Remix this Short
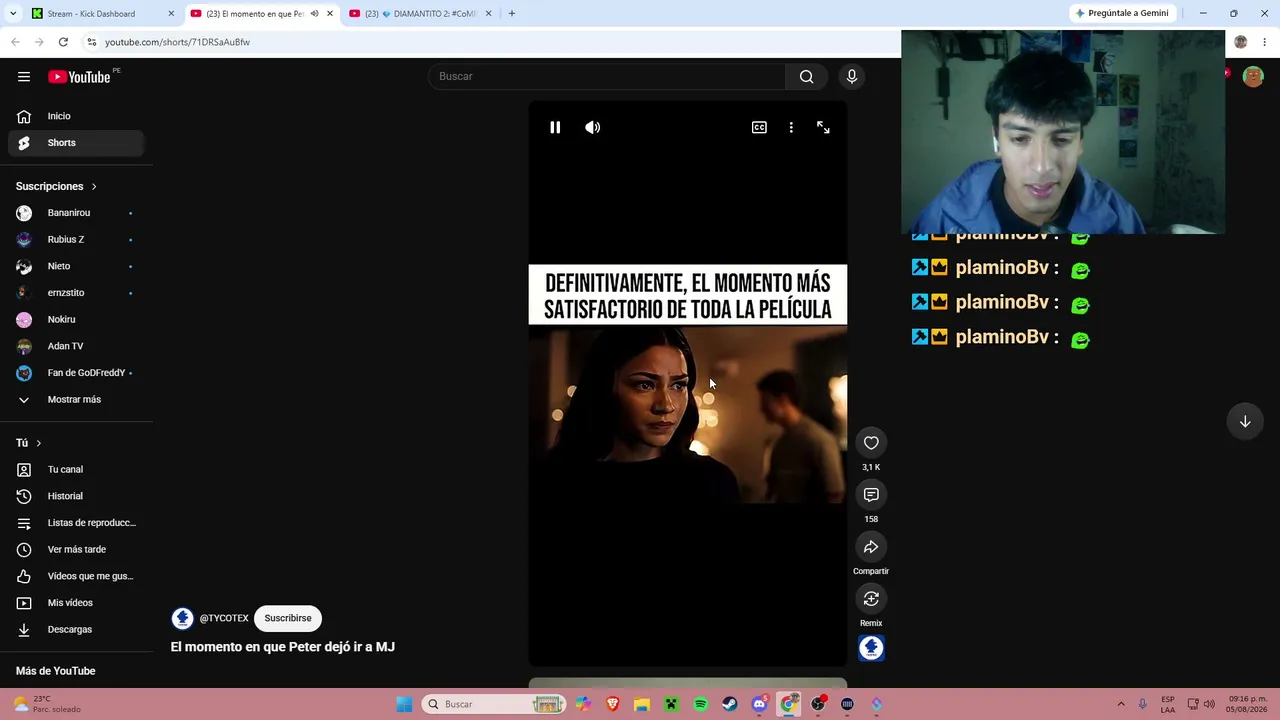Viewport: 1280px width, 720px height. [x=871, y=599]
